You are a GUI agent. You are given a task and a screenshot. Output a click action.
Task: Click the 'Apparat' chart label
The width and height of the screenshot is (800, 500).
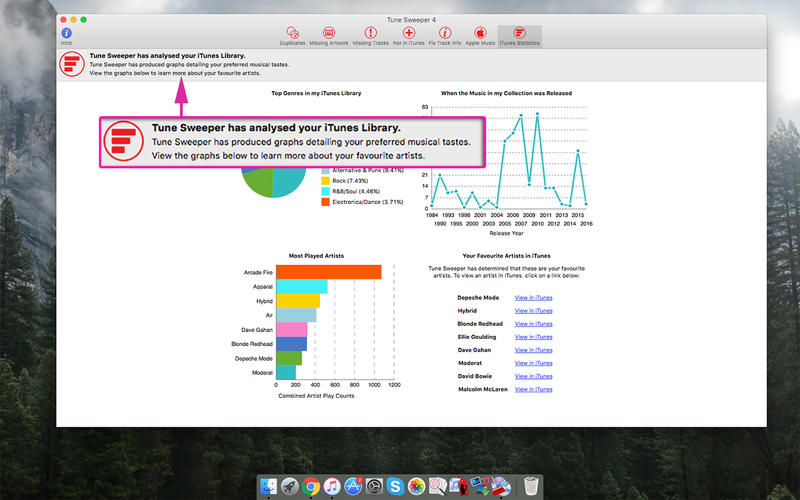tap(263, 287)
